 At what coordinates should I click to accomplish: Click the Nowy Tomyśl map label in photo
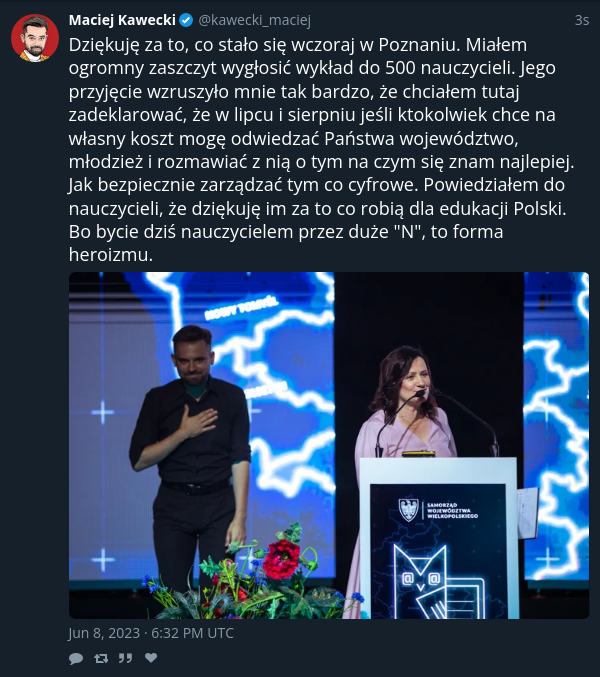[240, 308]
